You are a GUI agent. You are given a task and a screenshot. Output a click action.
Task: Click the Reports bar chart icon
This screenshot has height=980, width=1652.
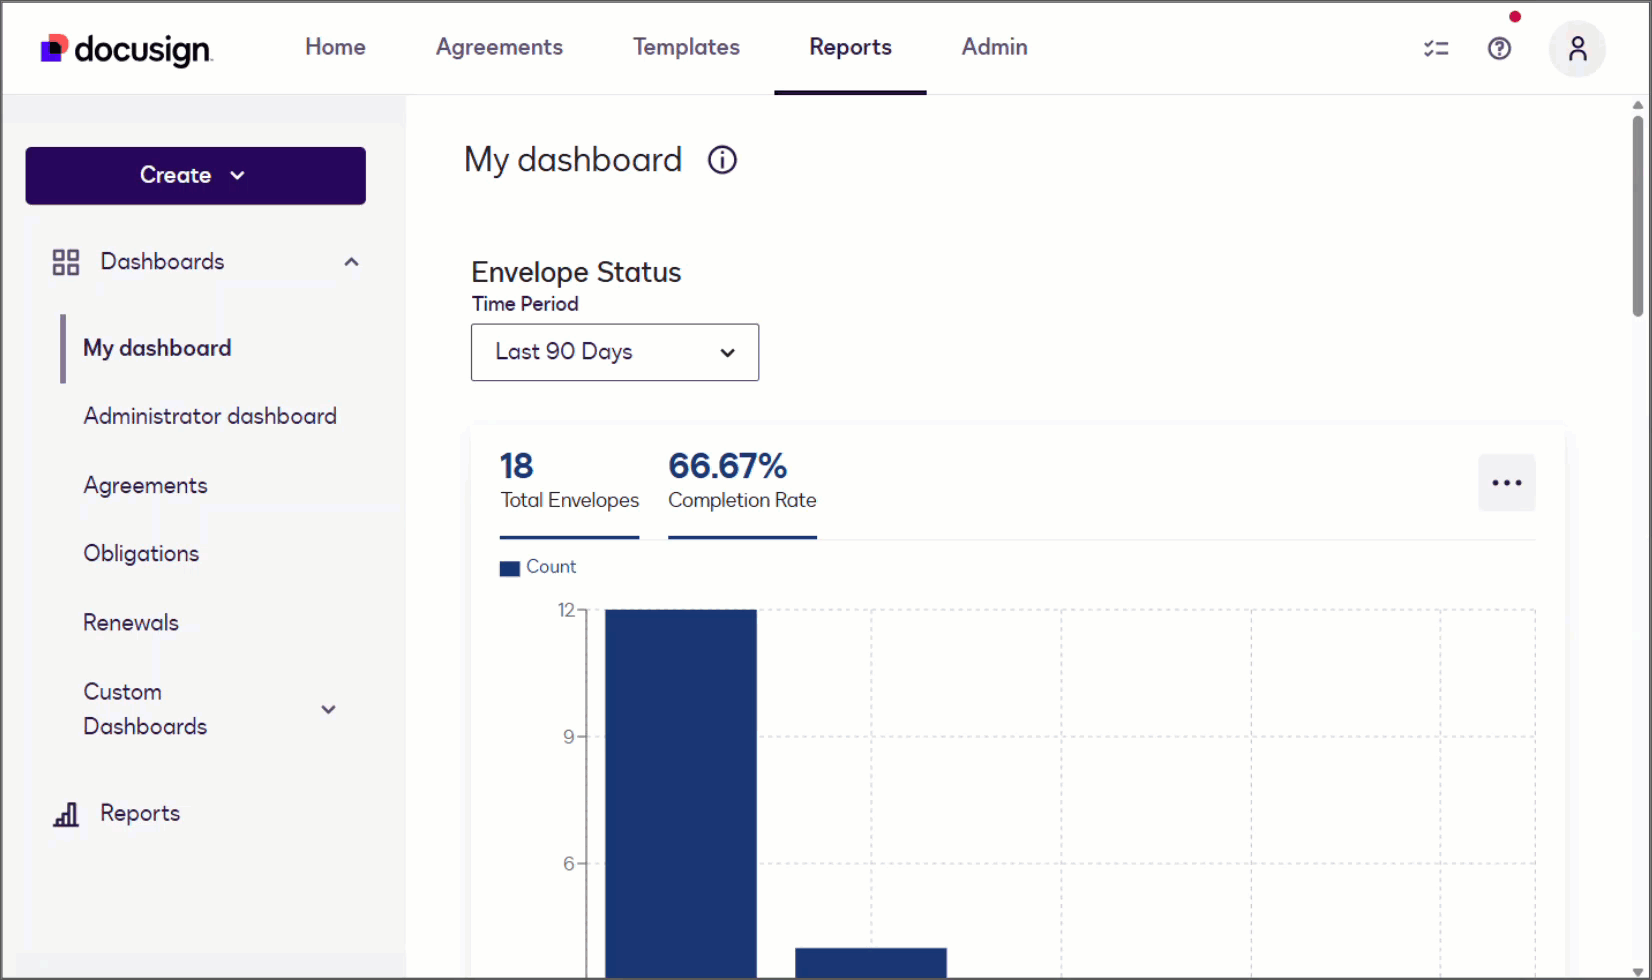pos(66,814)
